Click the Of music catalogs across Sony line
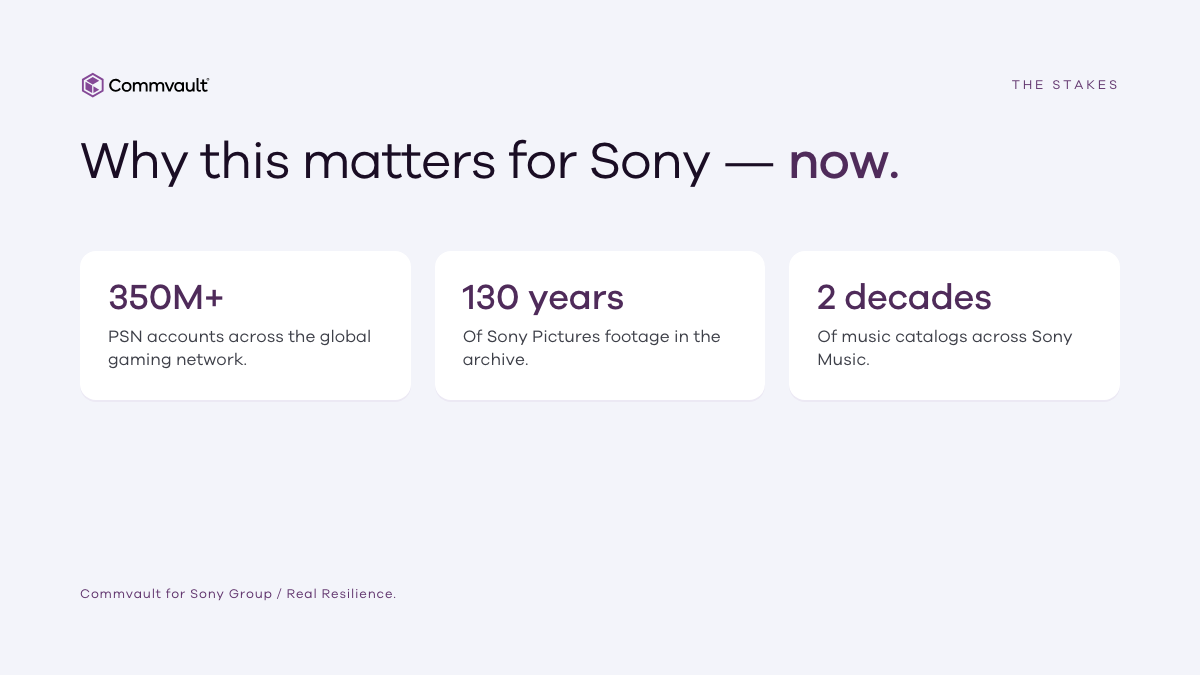 (x=944, y=336)
